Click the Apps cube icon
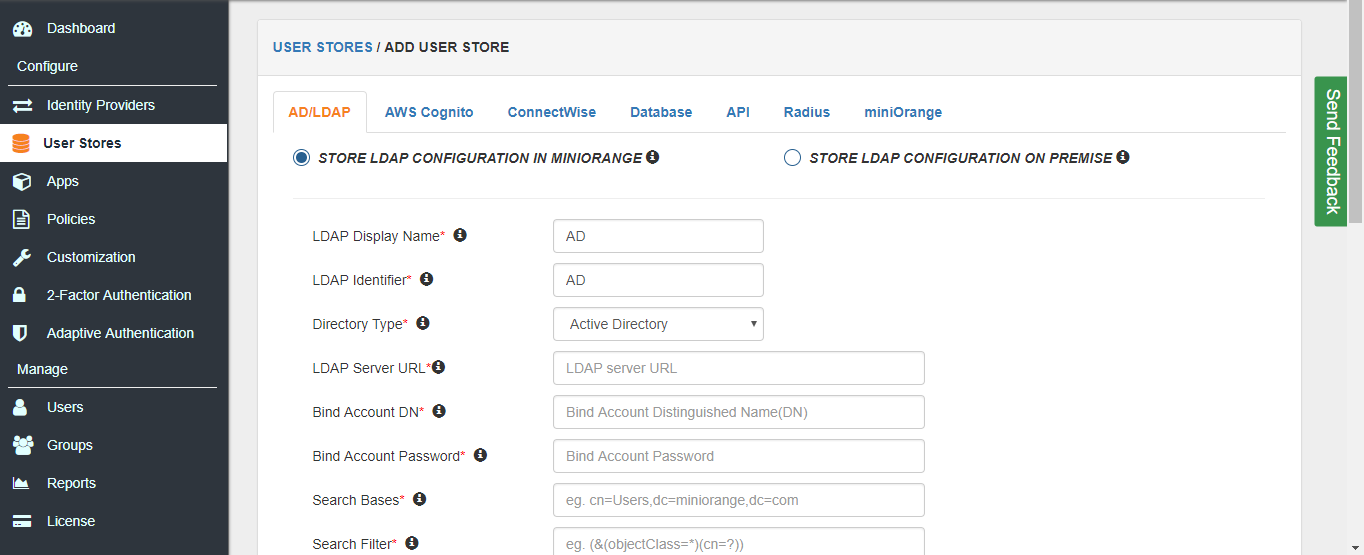This screenshot has width=1364, height=555. coord(21,181)
